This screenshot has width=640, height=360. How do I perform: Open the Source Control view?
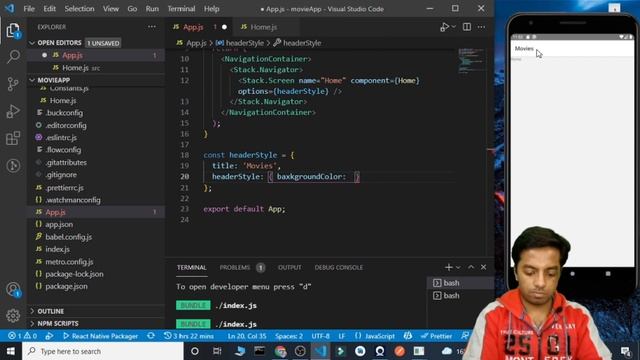point(13,84)
